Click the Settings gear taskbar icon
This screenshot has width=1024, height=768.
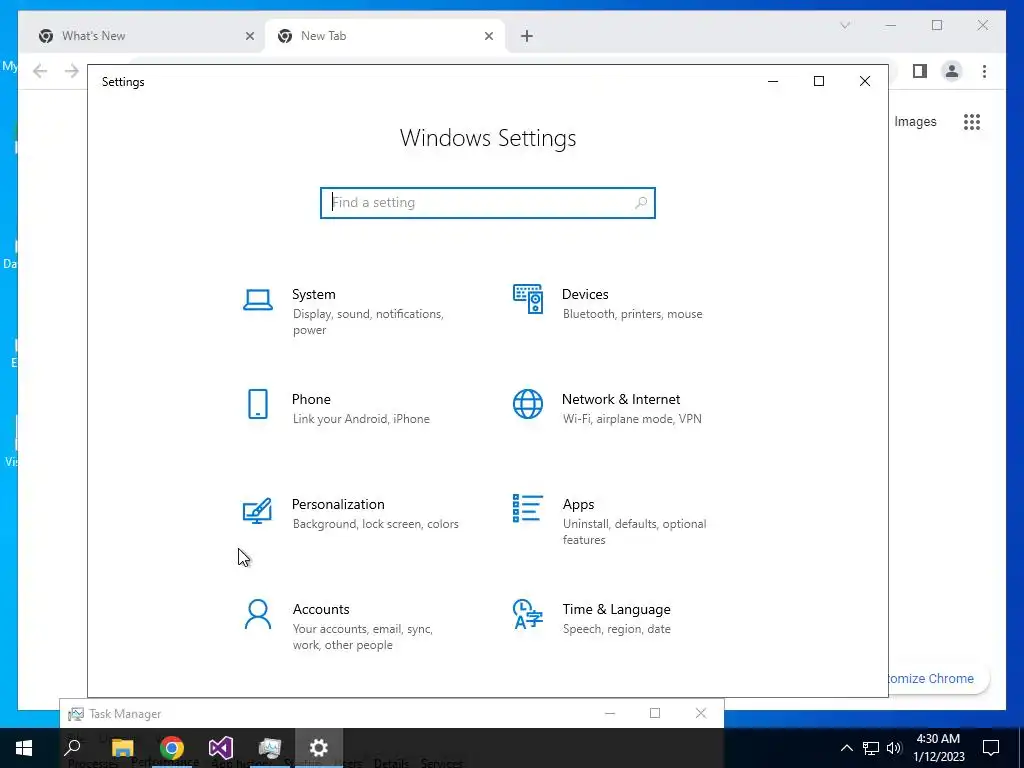319,748
